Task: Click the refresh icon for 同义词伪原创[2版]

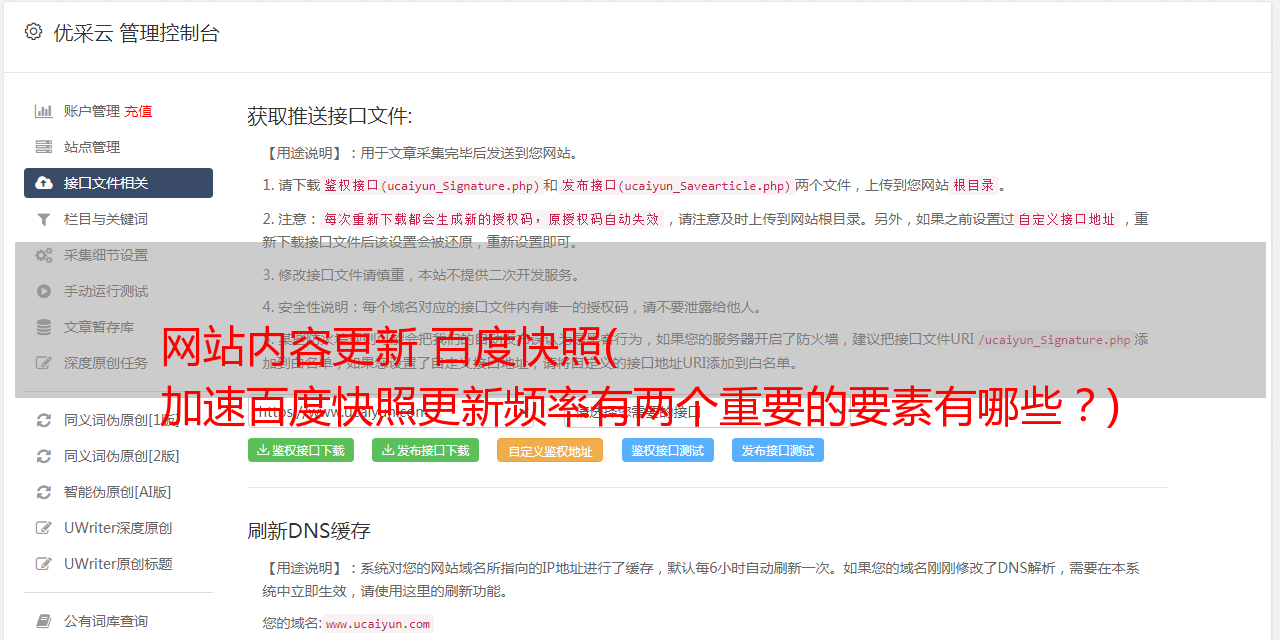Action: point(44,456)
